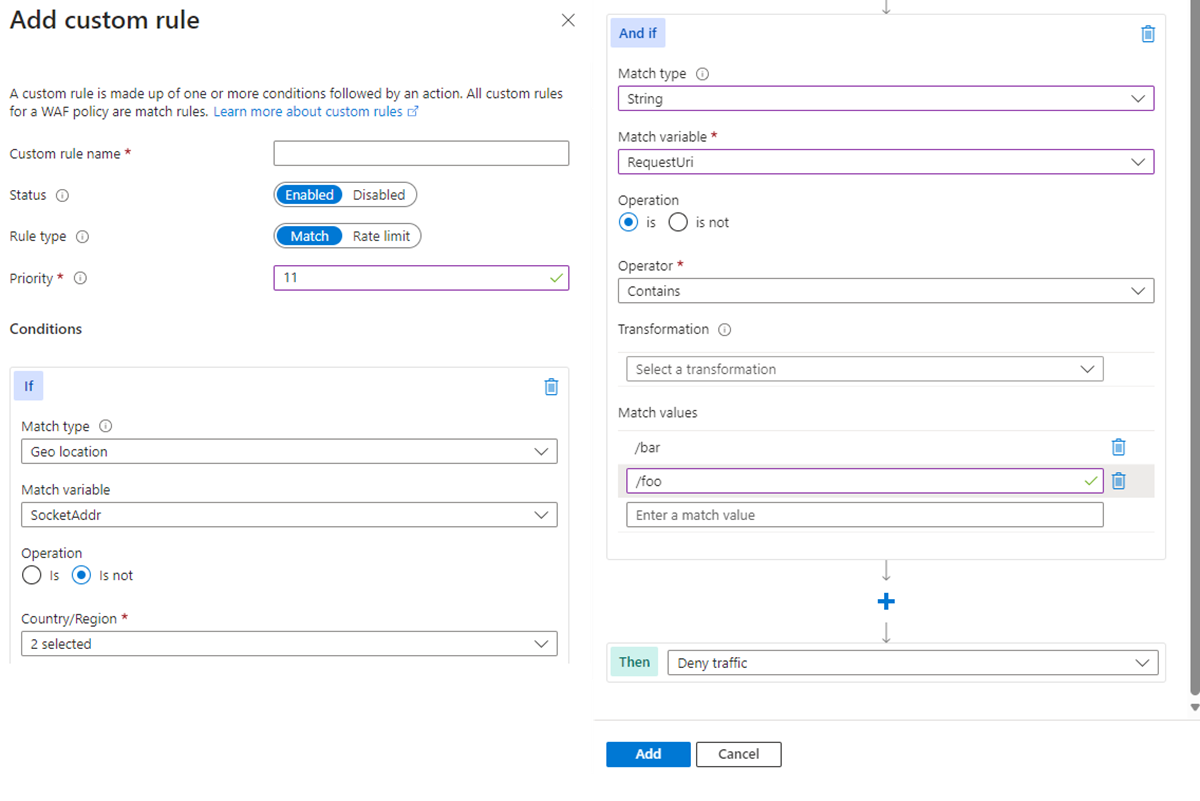This screenshot has width=1200, height=801.
Task: Show info tooltip for Status
Action: tap(63, 195)
